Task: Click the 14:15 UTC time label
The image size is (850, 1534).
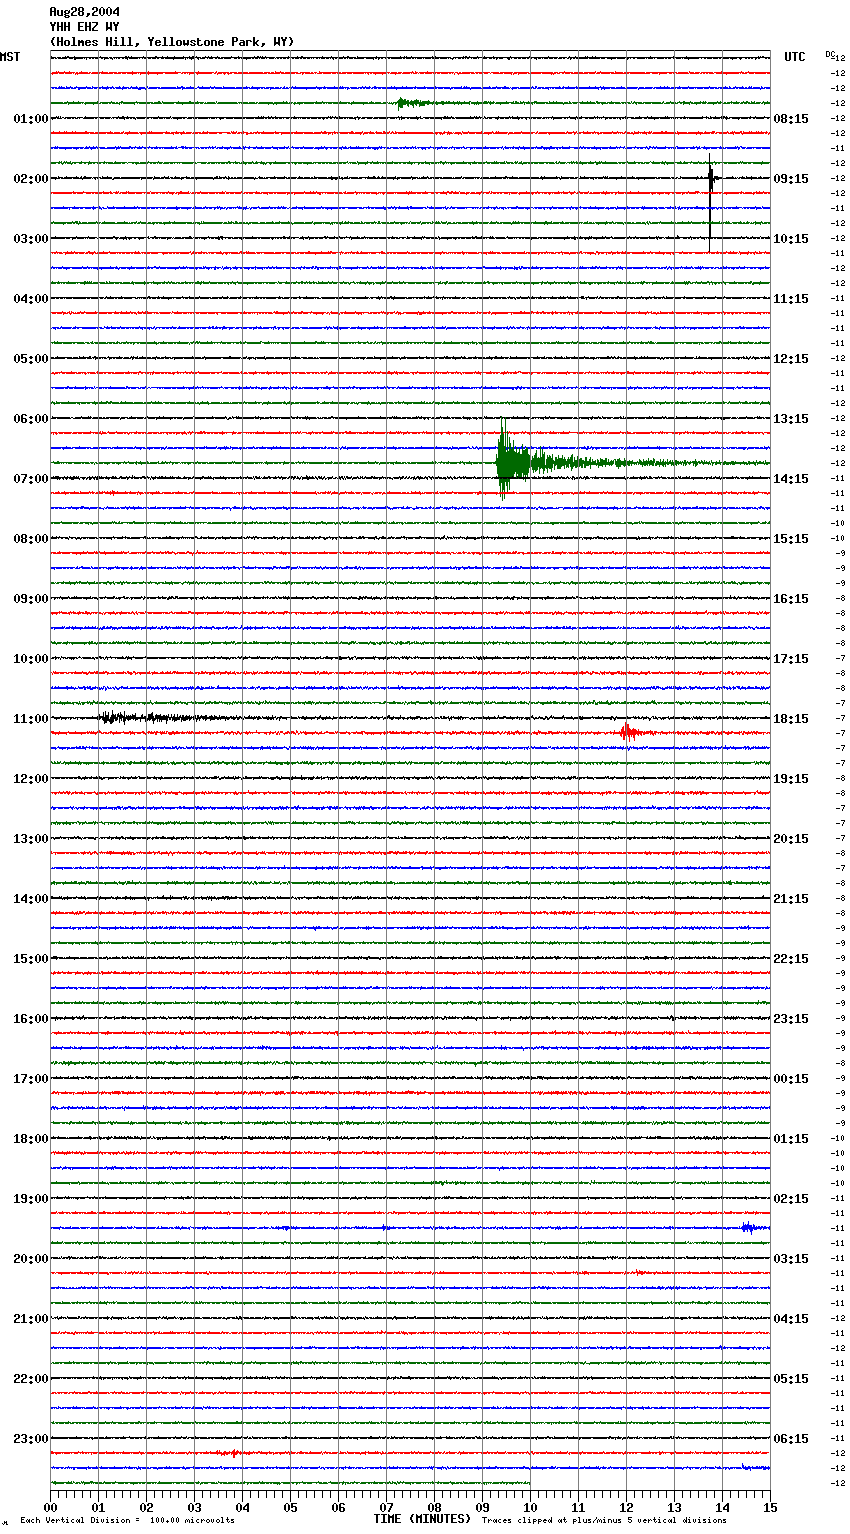Action: click(x=791, y=479)
